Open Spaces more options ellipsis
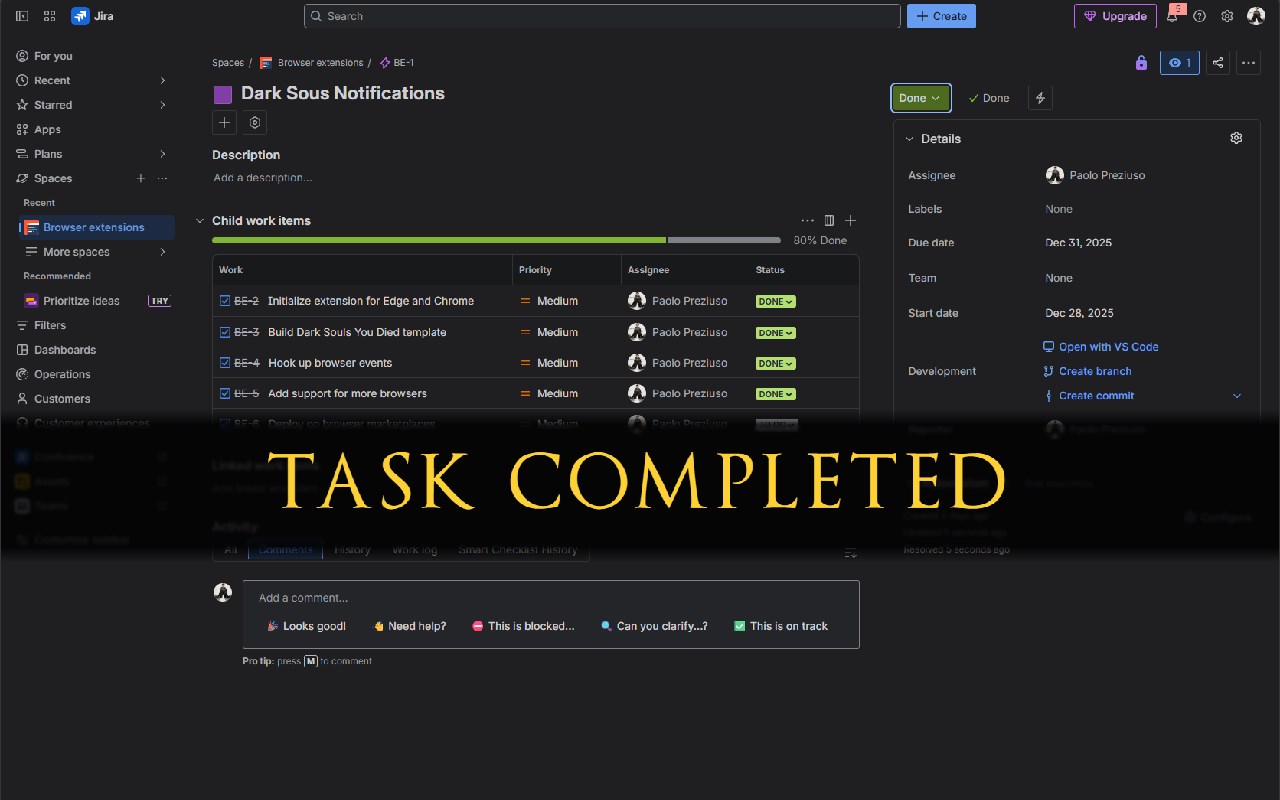Image resolution: width=1280 pixels, height=800 pixels. tap(162, 178)
